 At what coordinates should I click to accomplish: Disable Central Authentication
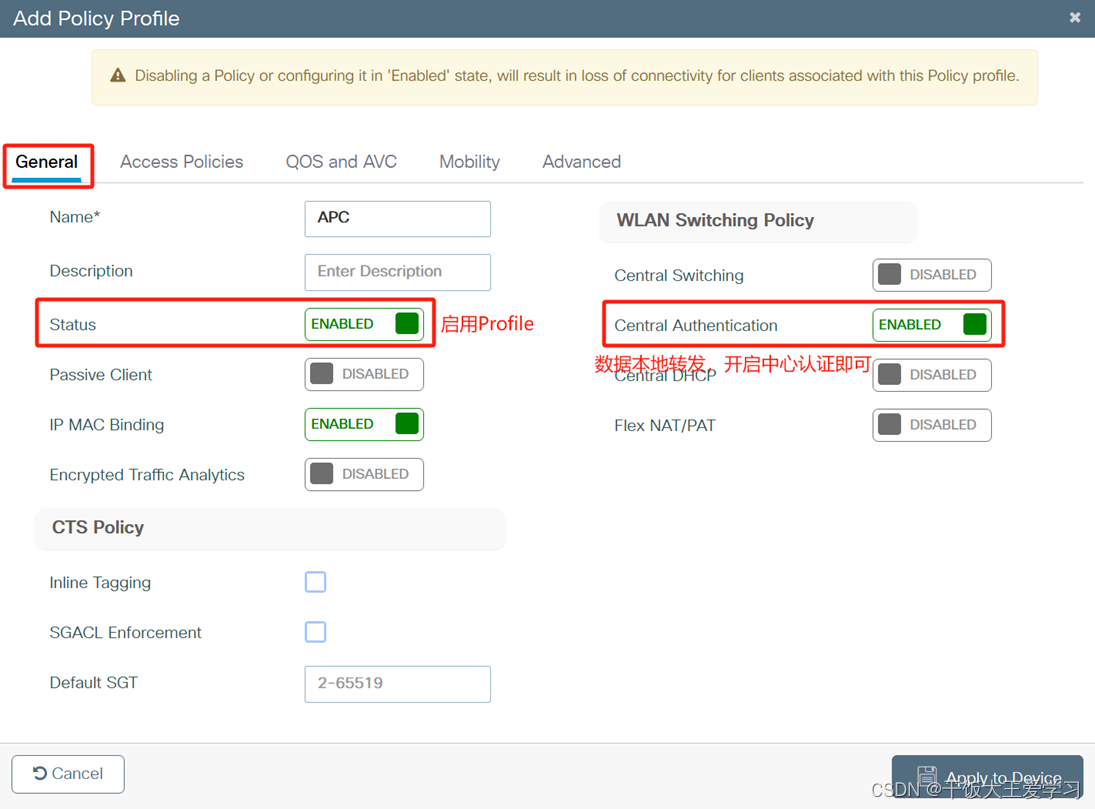(x=931, y=324)
